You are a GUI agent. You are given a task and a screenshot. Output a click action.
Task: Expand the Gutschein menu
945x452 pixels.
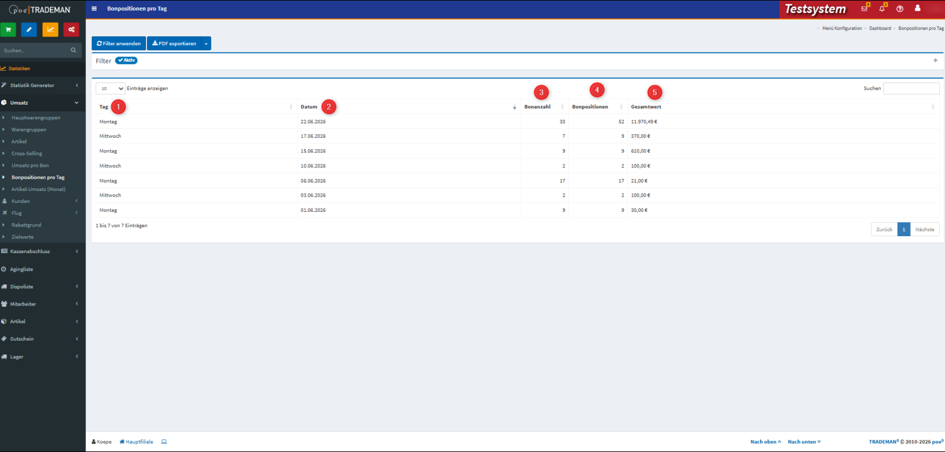(x=43, y=339)
